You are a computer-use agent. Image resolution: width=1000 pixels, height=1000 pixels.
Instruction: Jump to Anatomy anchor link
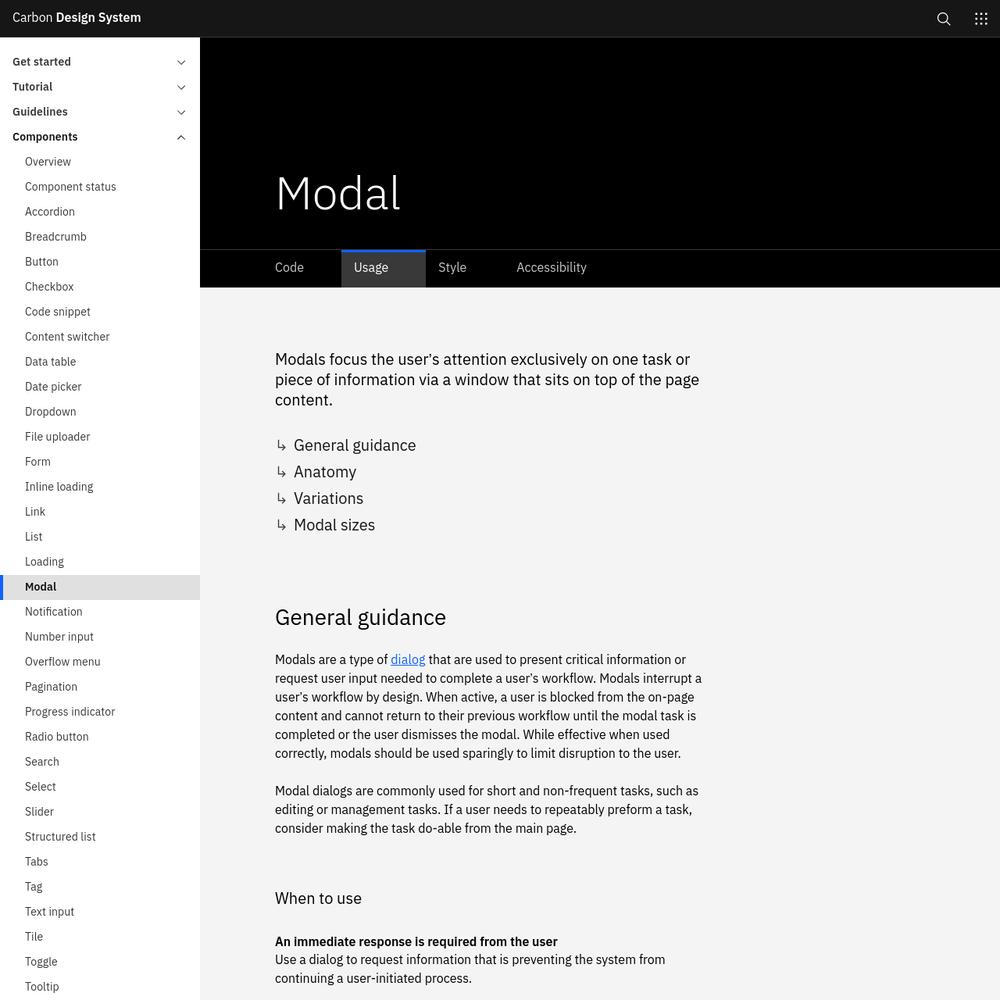(x=325, y=472)
